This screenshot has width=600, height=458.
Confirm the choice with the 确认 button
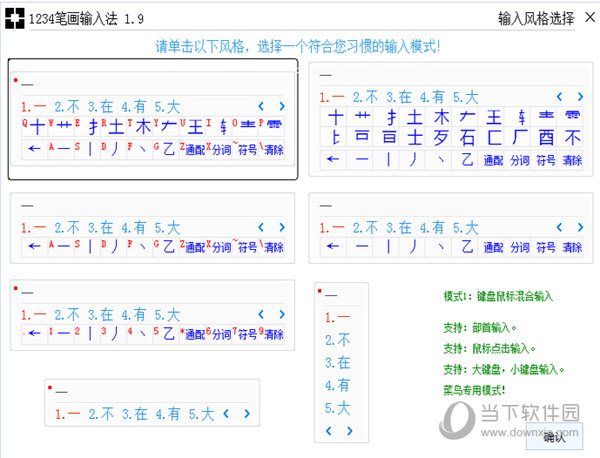click(x=554, y=436)
